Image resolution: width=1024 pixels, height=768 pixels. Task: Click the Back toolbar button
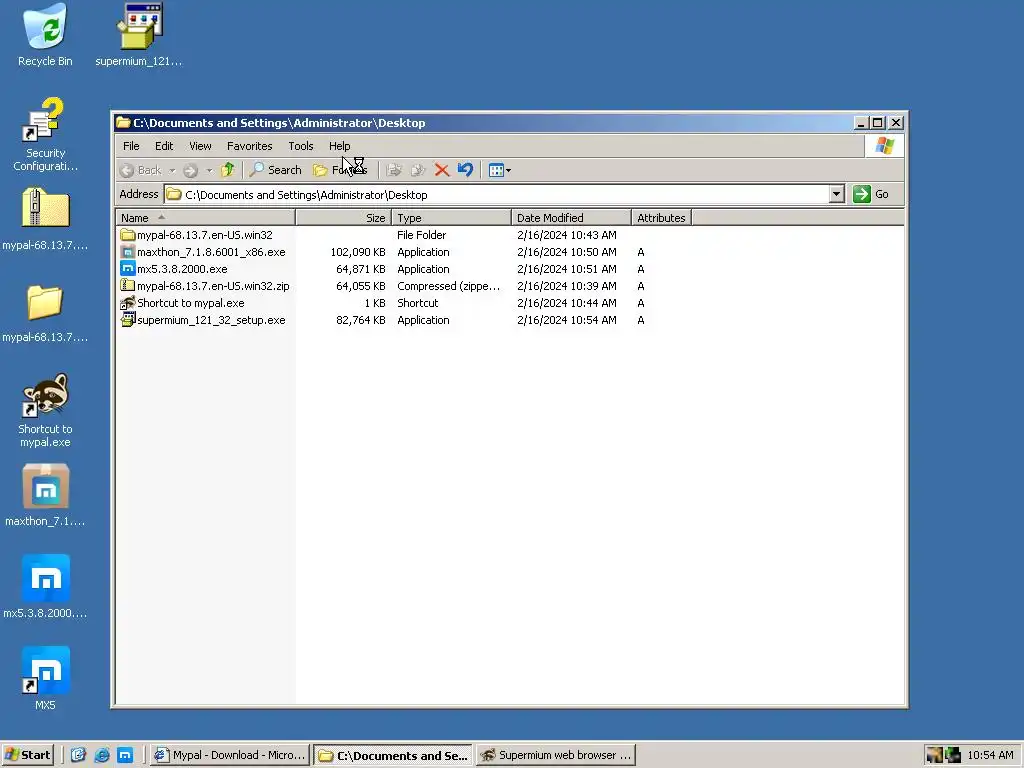(142, 170)
